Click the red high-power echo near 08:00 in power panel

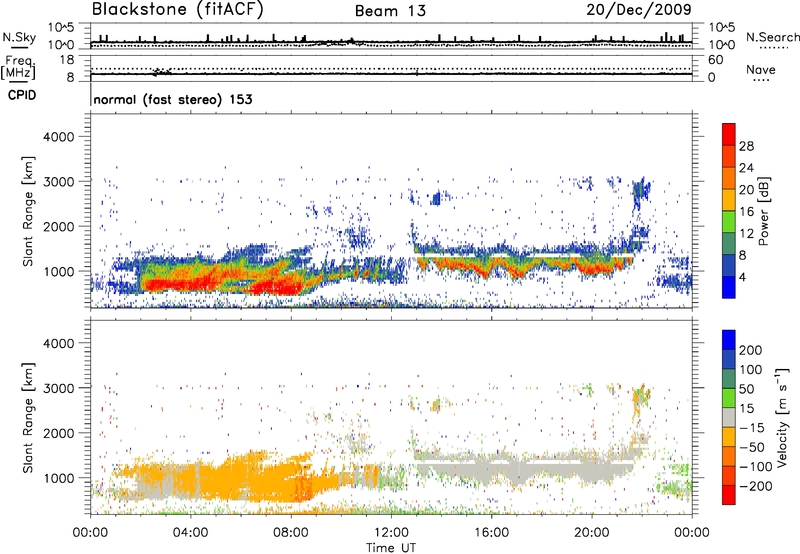pyautogui.click(x=278, y=288)
